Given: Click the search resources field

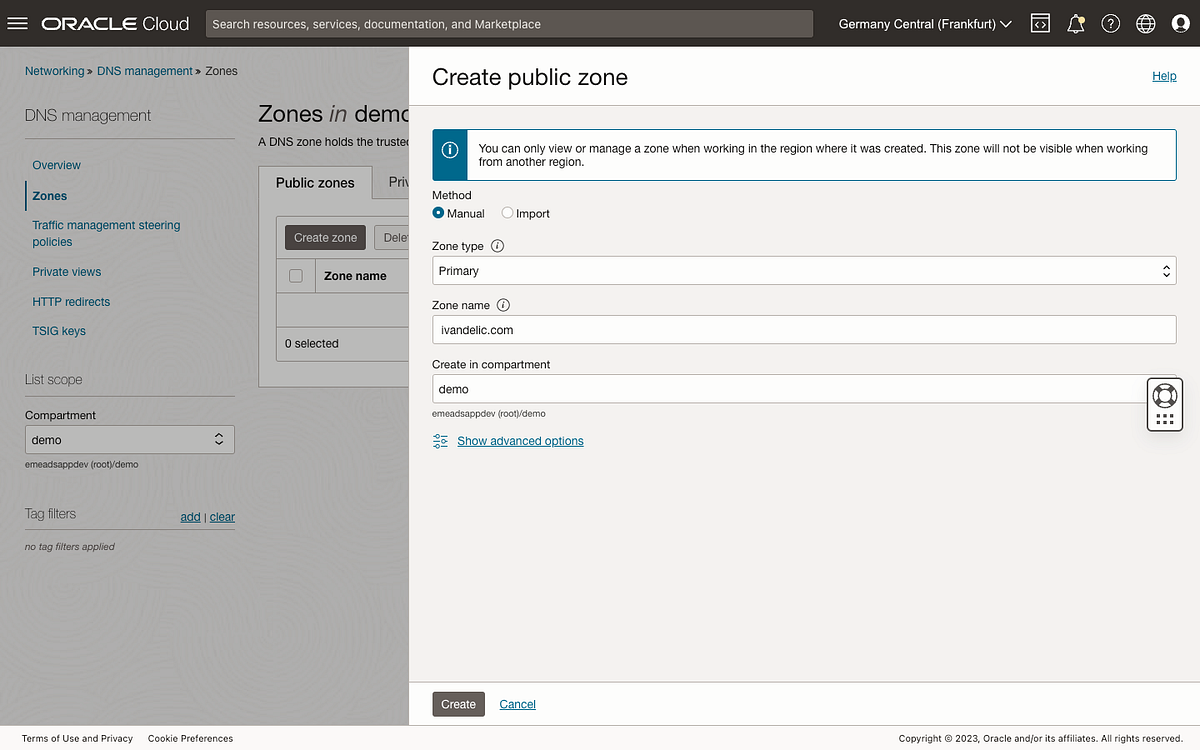Looking at the screenshot, I should coord(509,23).
